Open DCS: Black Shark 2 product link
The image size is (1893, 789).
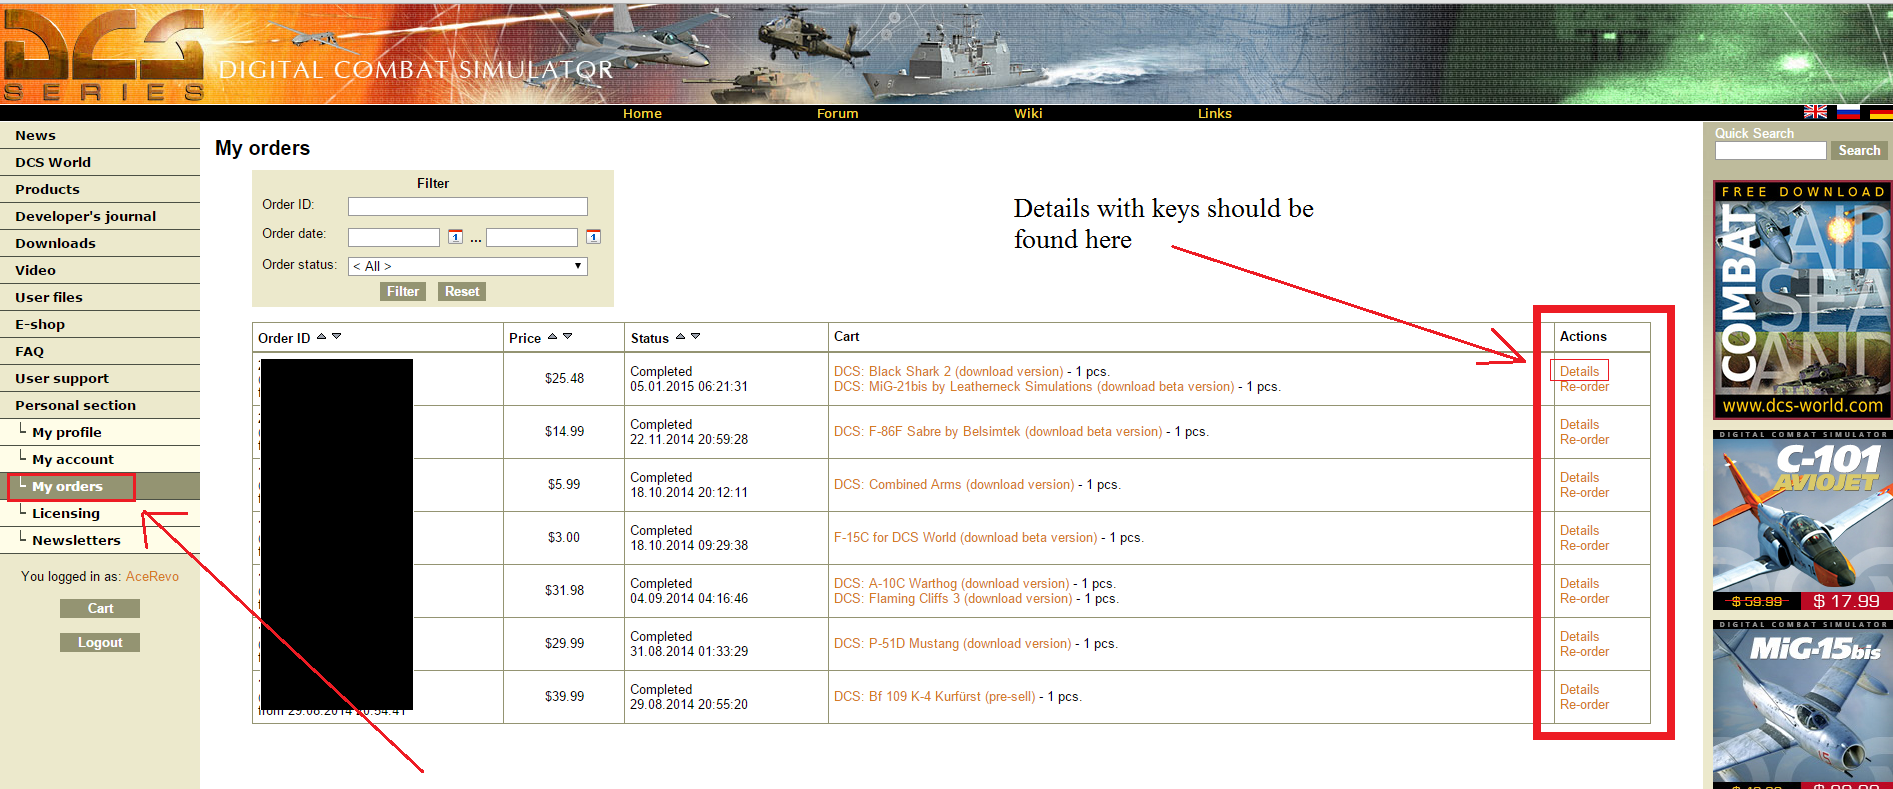coord(948,371)
